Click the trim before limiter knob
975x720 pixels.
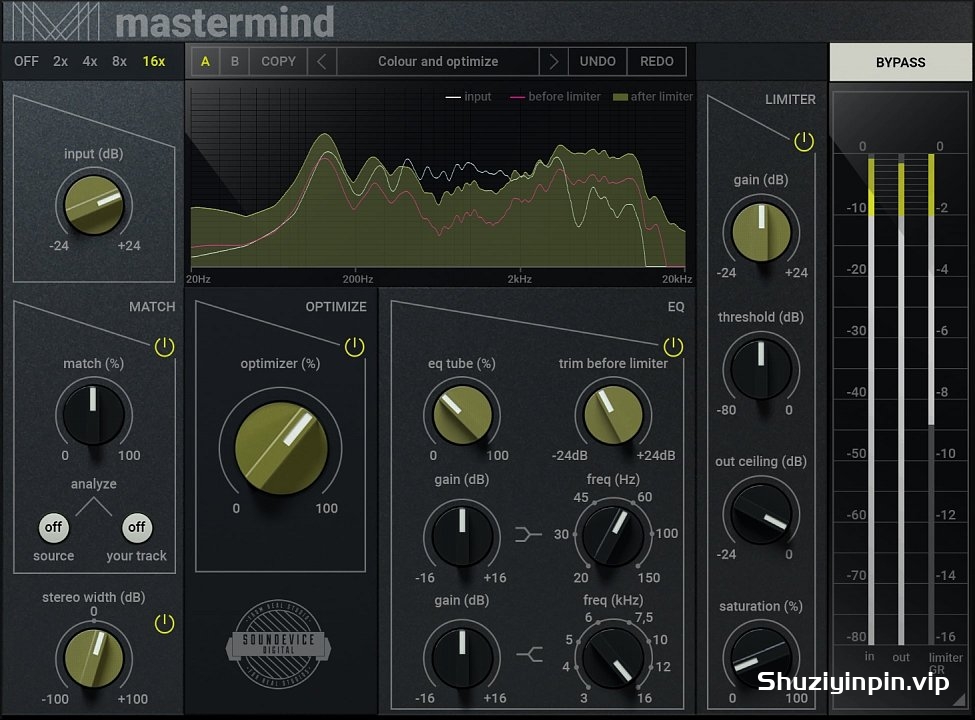pos(613,414)
